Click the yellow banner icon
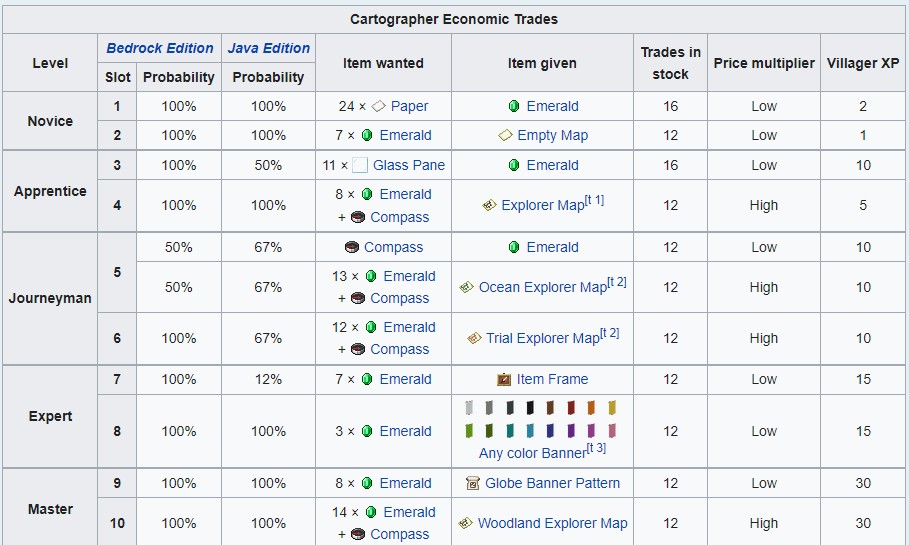The image size is (909, 545). [612, 408]
